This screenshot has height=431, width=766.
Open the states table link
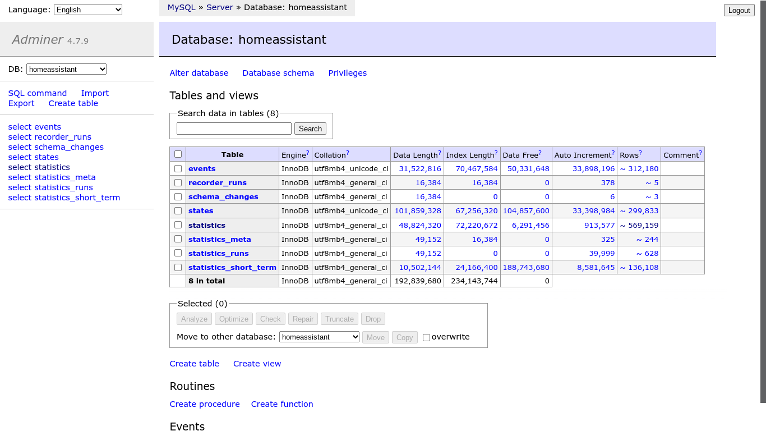coord(200,211)
